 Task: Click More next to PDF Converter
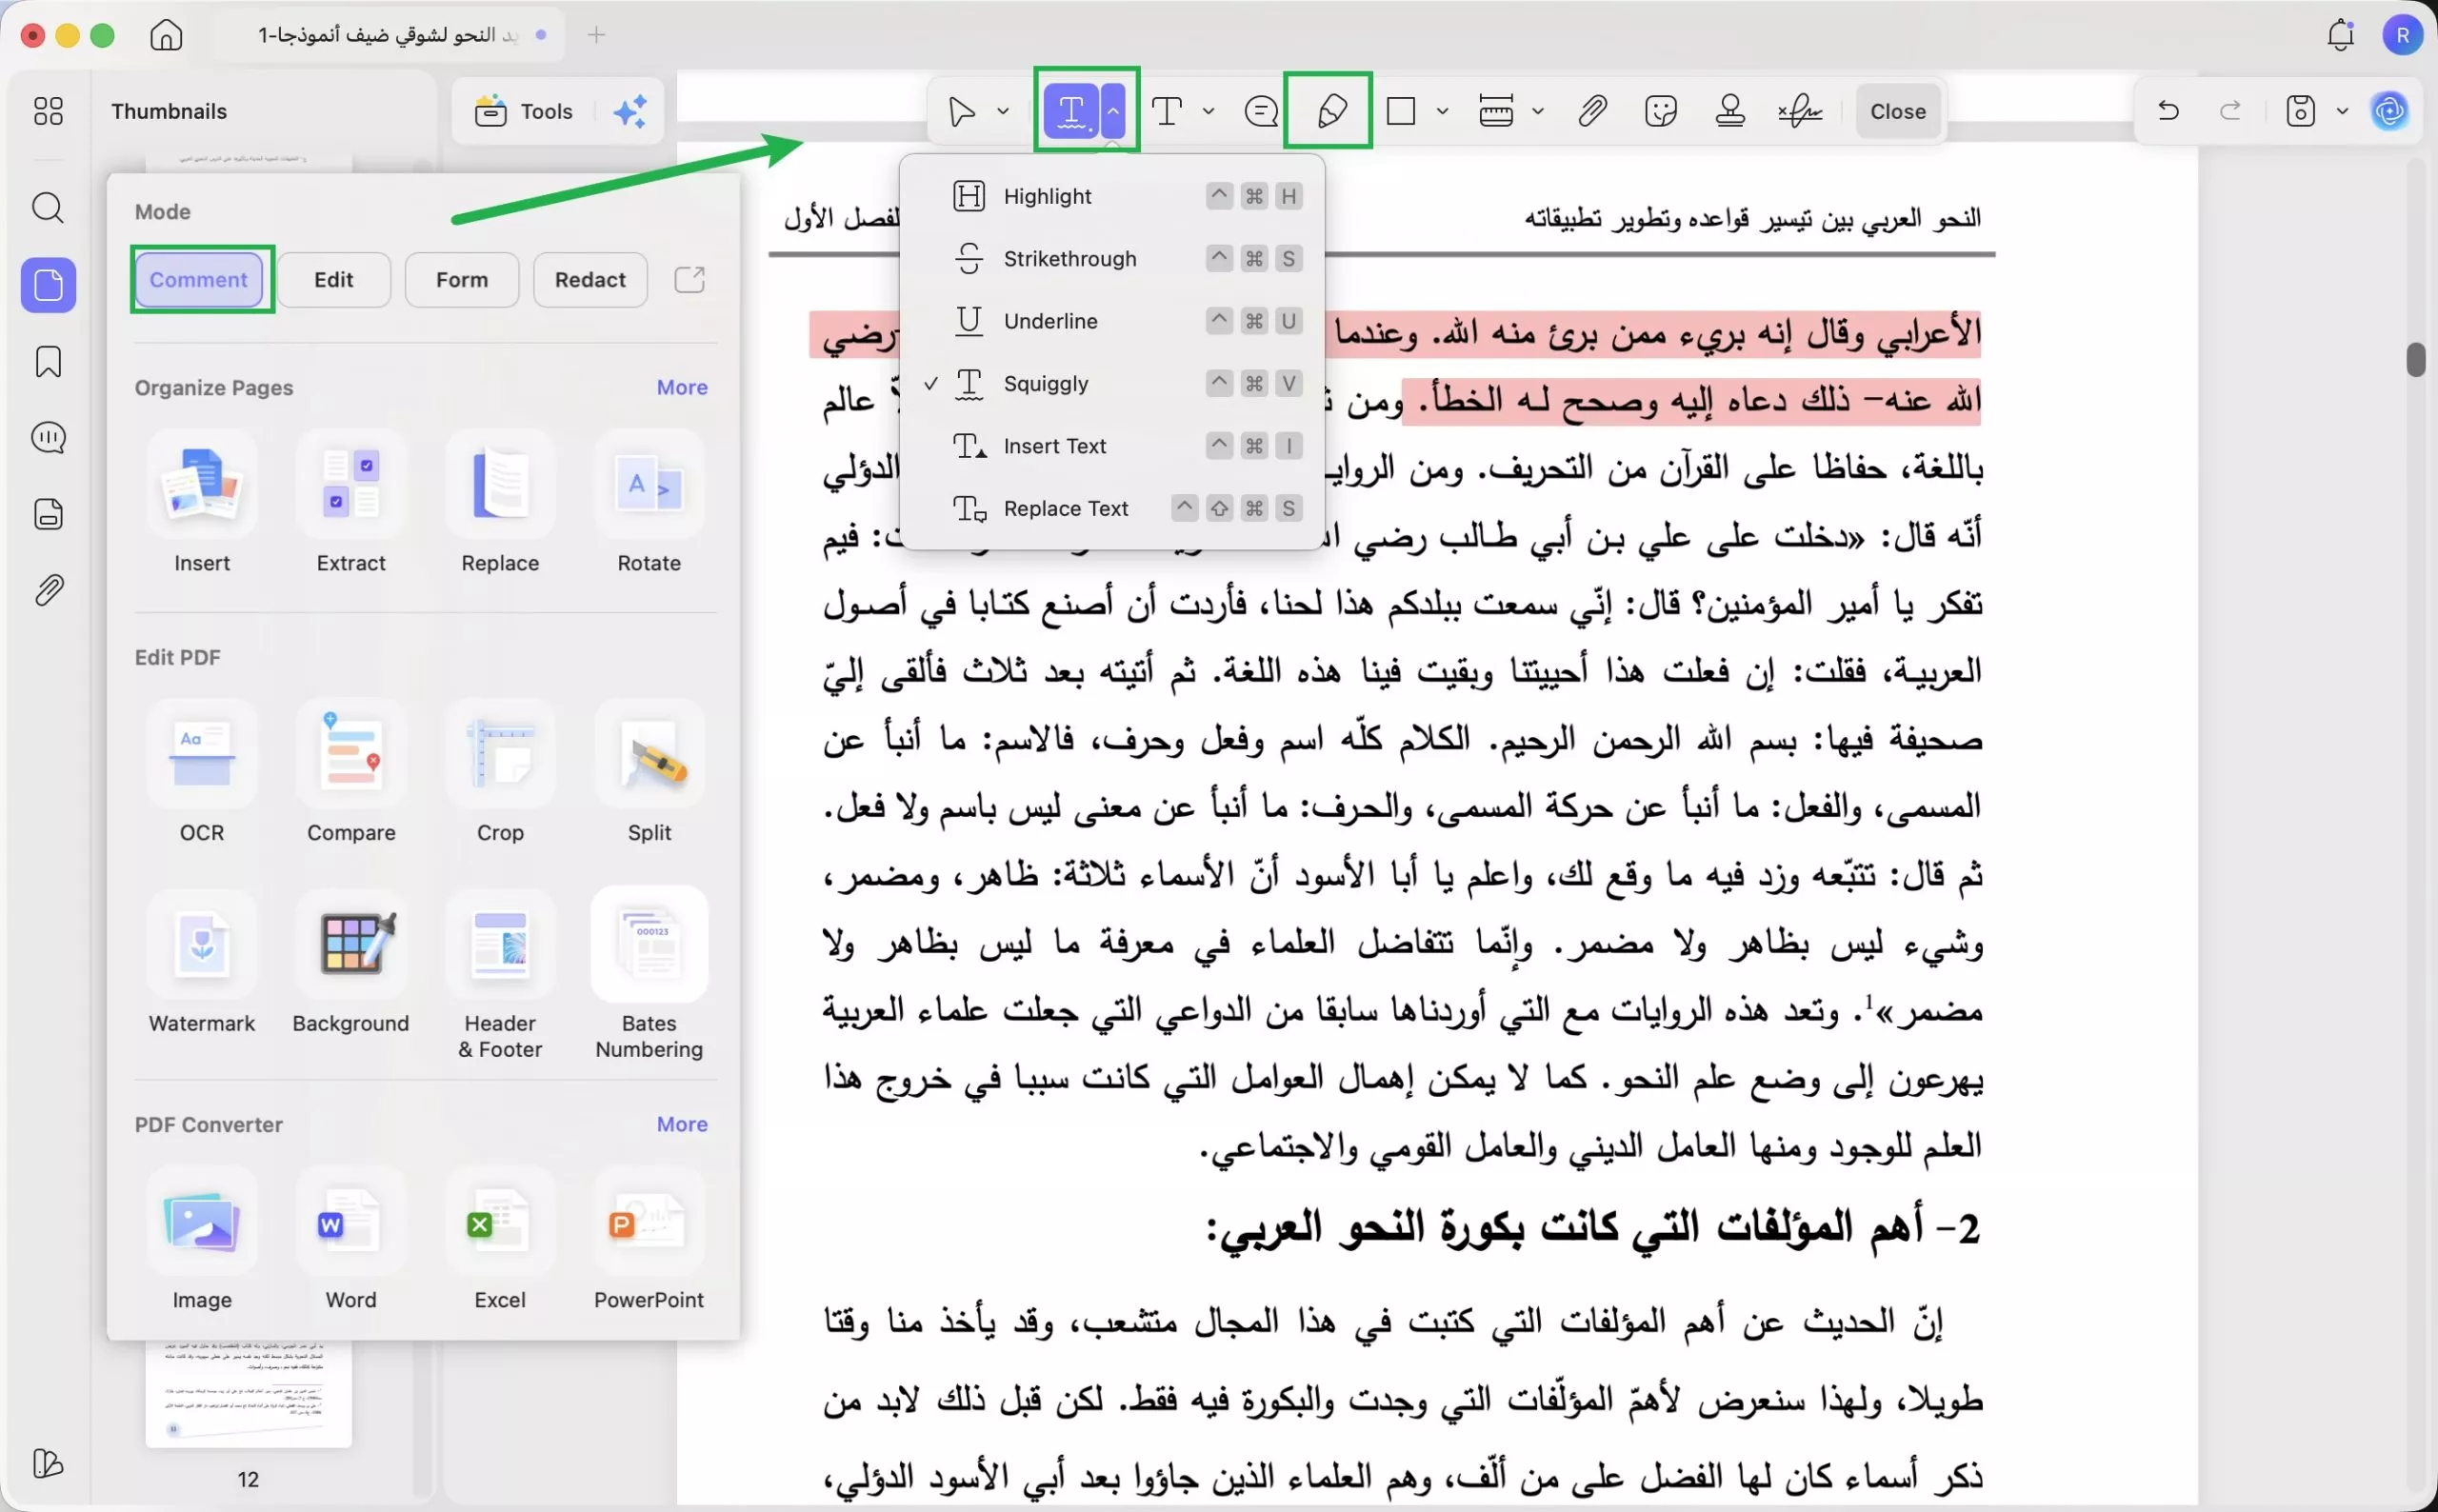coord(682,1124)
